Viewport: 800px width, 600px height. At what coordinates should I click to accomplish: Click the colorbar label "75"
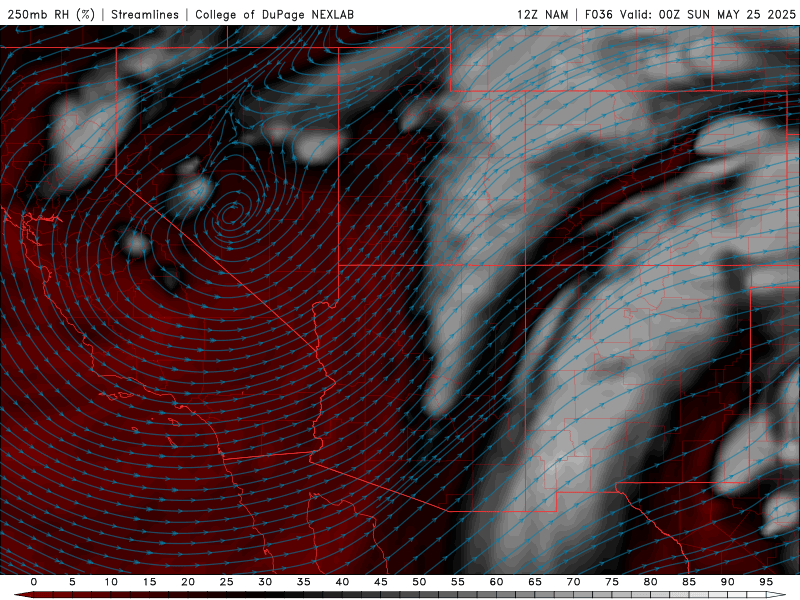612,582
